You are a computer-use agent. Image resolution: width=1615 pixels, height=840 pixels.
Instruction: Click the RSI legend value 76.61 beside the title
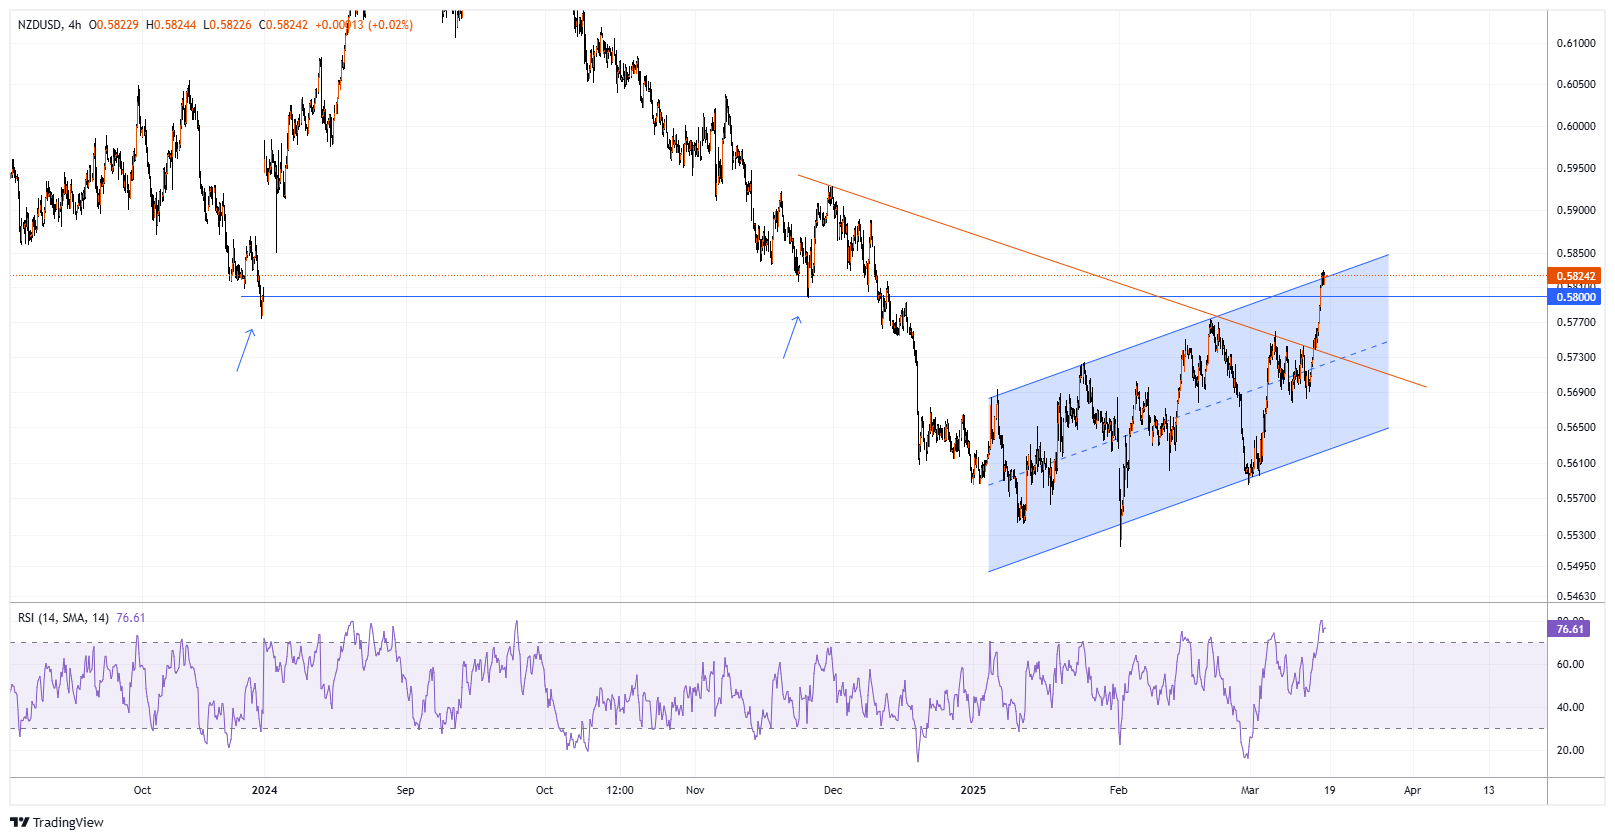pos(131,618)
